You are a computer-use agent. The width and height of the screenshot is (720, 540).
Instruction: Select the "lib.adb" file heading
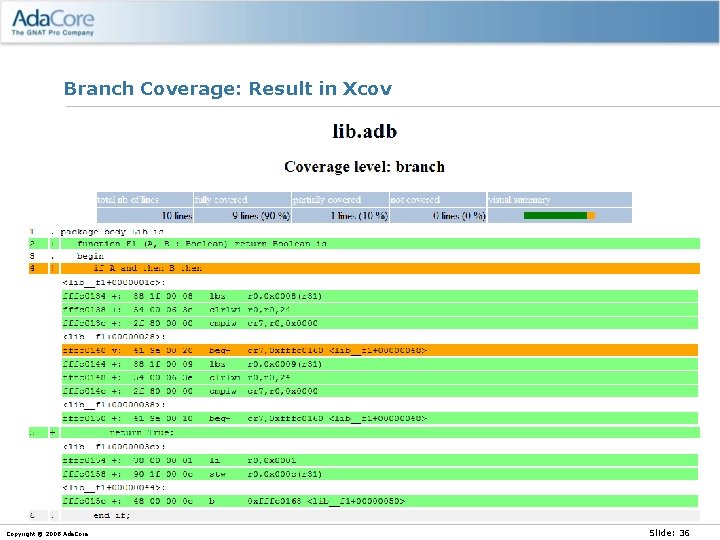(365, 131)
